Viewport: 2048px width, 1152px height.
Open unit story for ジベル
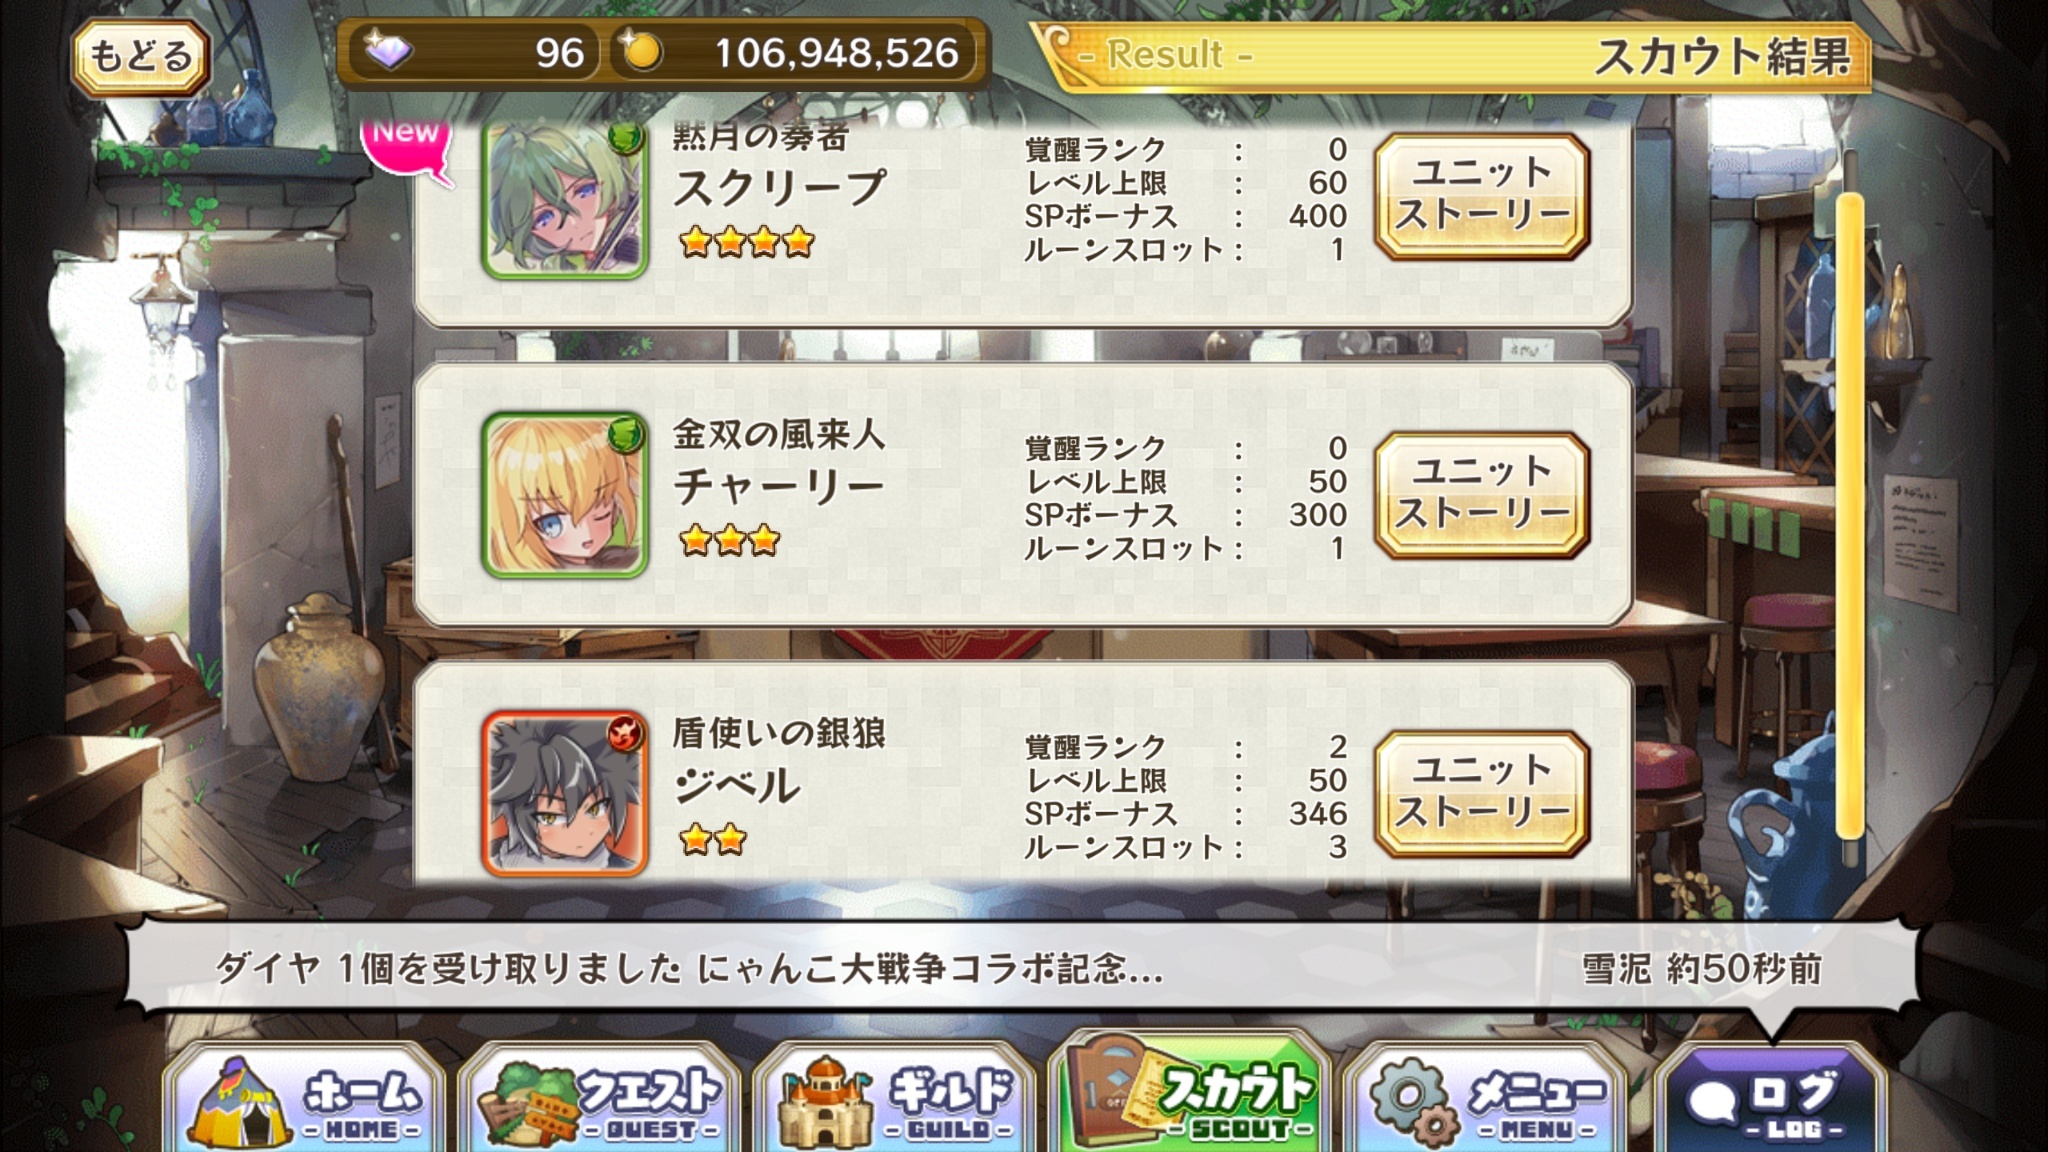(1482, 794)
